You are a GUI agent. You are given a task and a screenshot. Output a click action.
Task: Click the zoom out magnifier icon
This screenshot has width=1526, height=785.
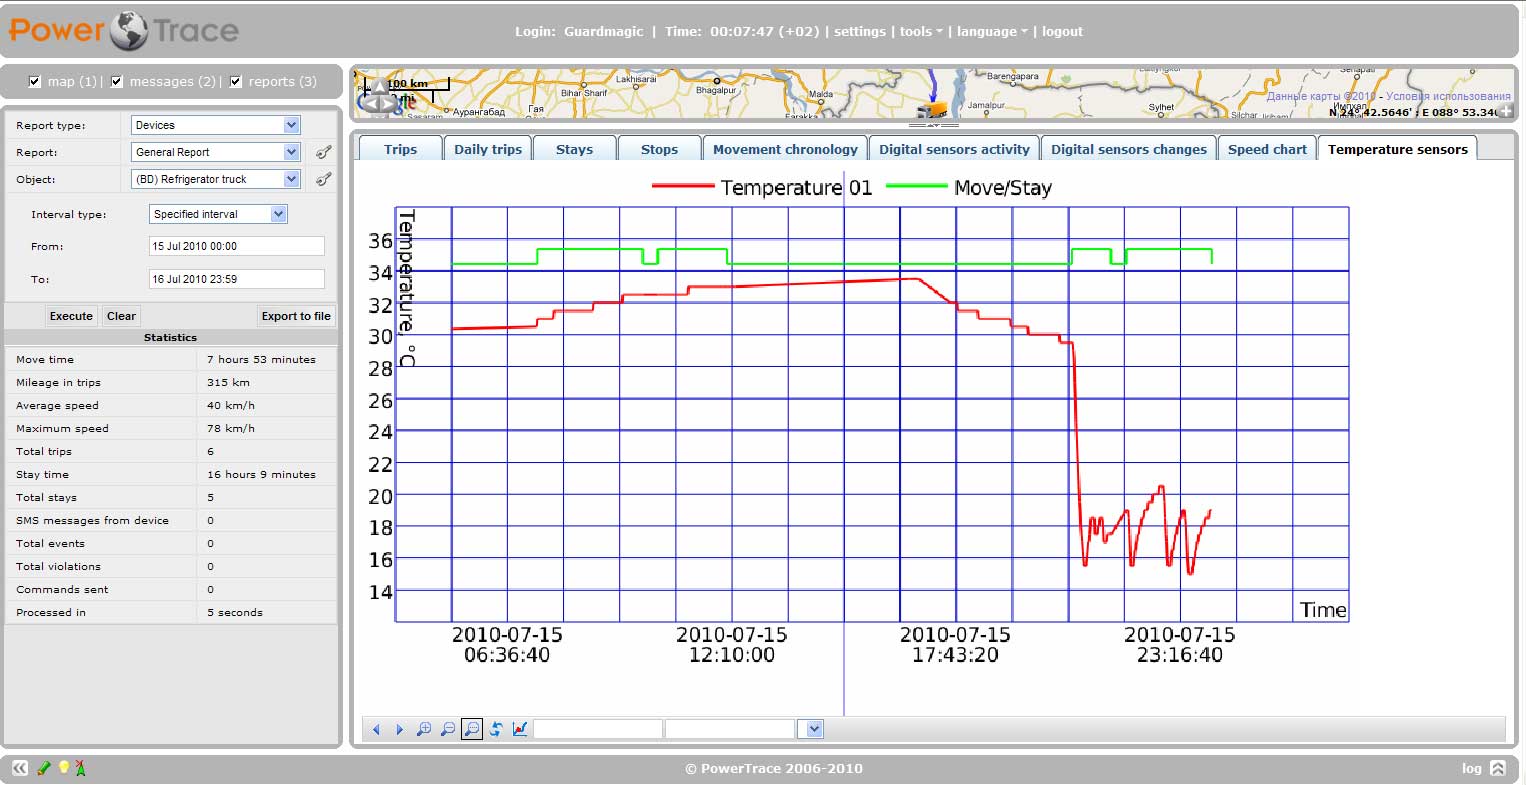[x=448, y=729]
